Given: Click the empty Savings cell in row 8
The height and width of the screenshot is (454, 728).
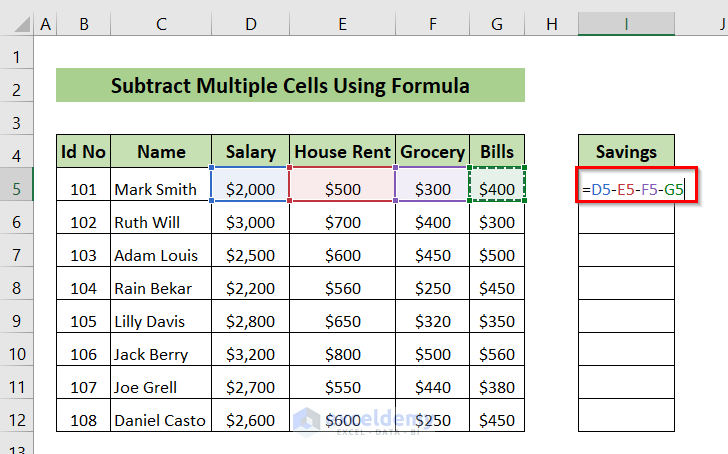Looking at the screenshot, I should 626,287.
